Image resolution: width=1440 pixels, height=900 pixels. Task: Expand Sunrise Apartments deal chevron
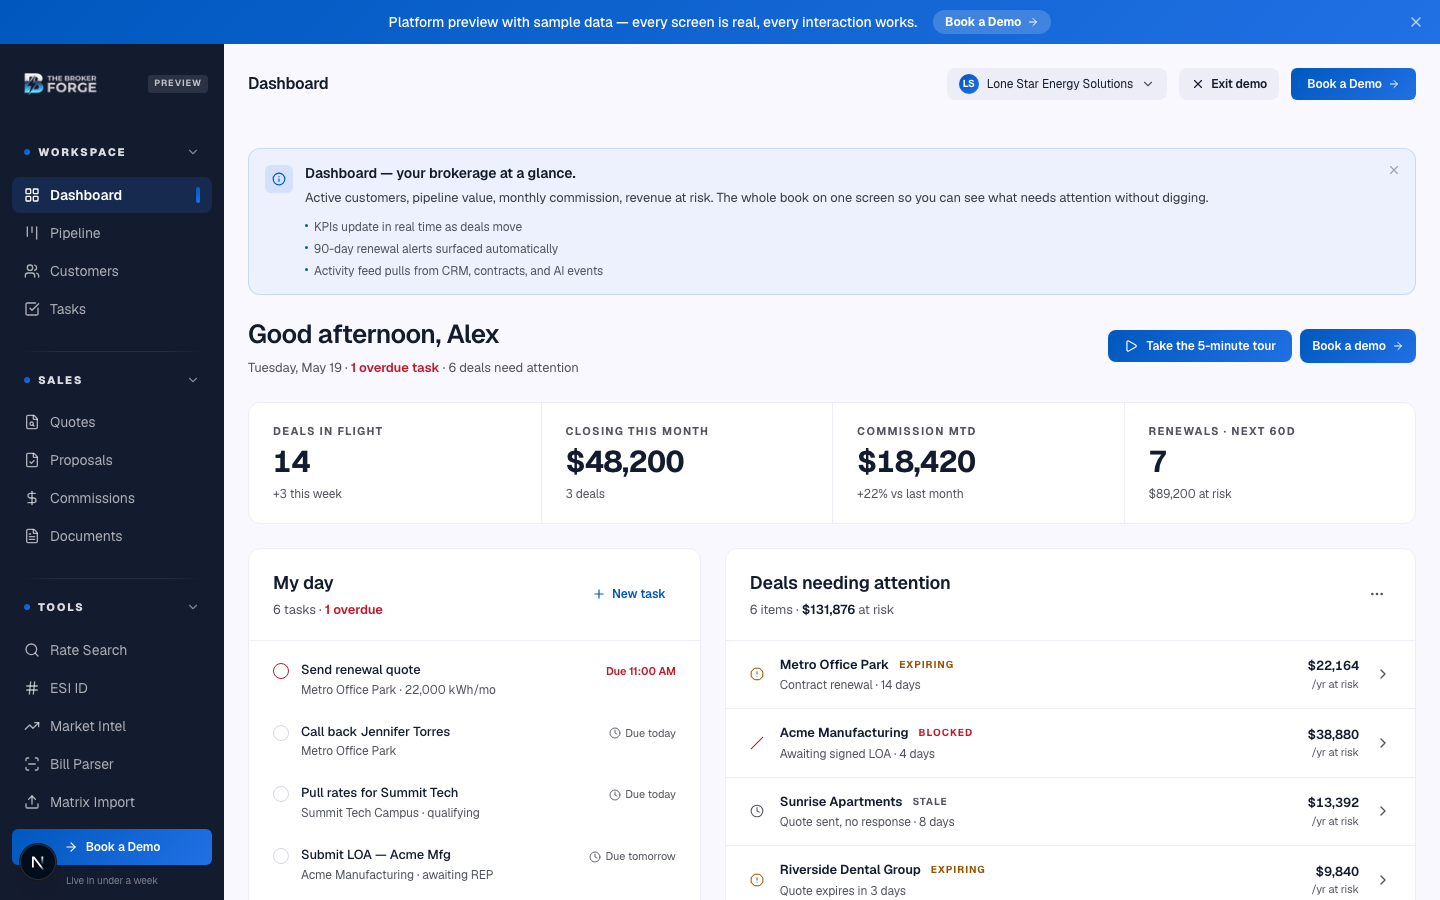point(1383,811)
